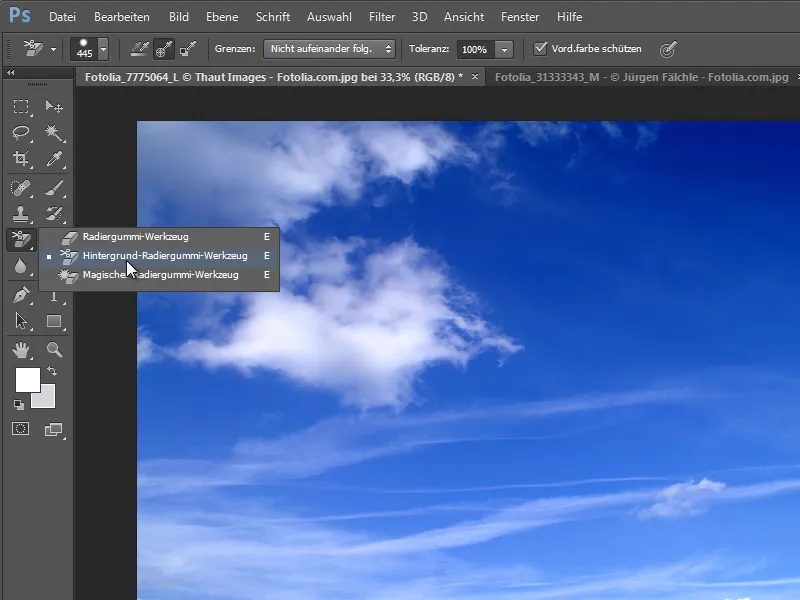Screen dimensions: 800x600
Task: Click the Background Eraser tool in toolbox
Action: (21, 239)
